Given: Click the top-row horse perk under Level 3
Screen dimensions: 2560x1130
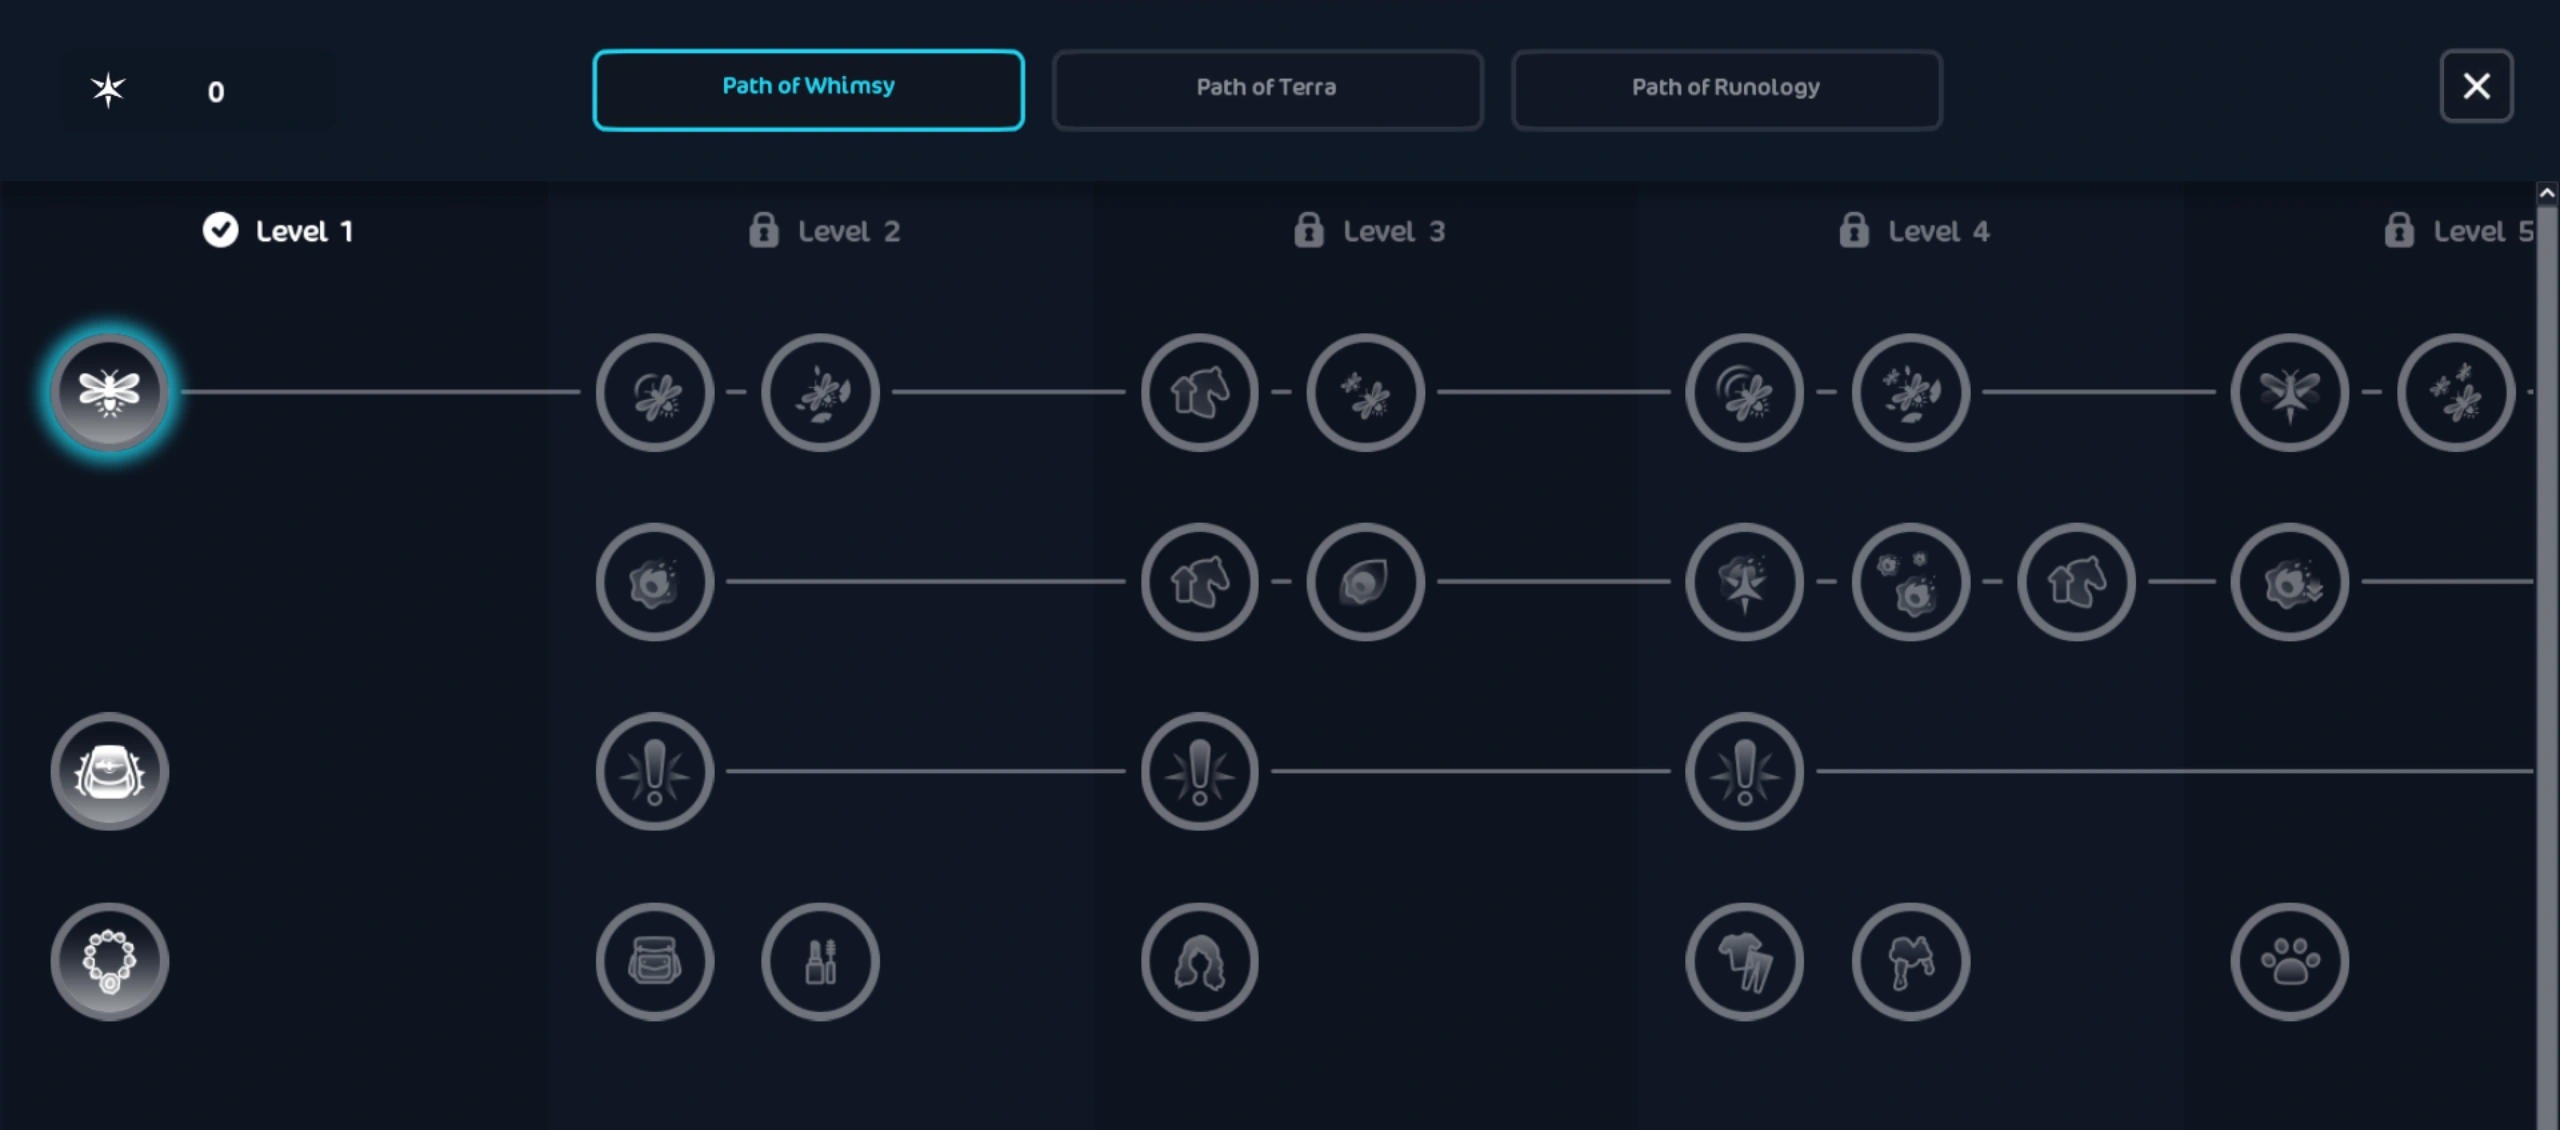Looking at the screenshot, I should (x=1199, y=391).
